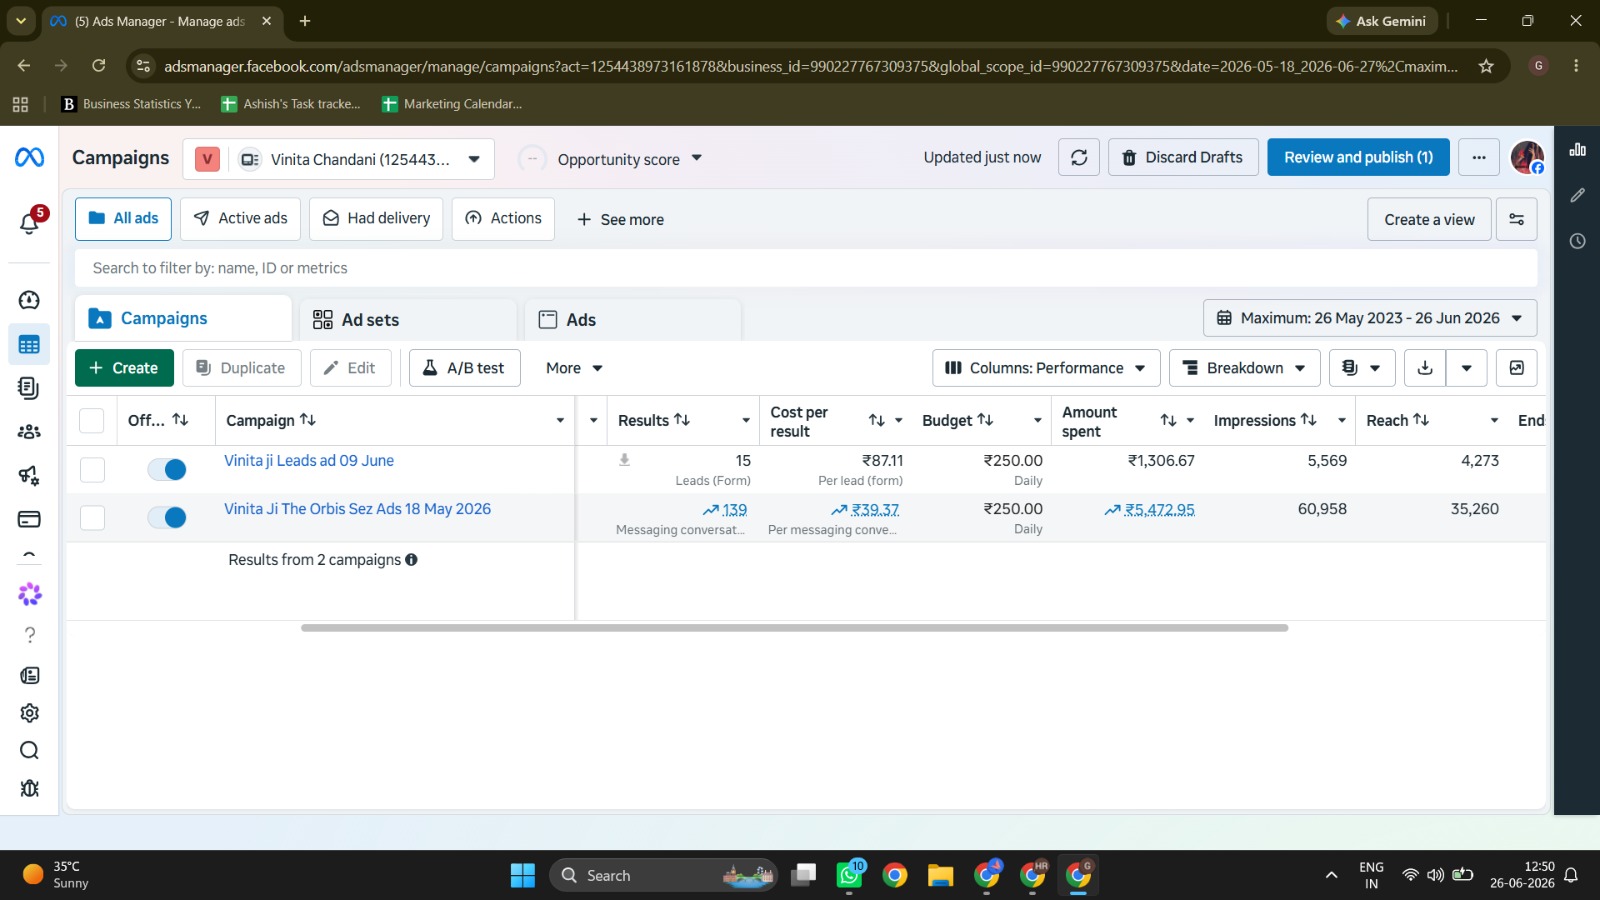Switch to the Ad sets tab

409,320
